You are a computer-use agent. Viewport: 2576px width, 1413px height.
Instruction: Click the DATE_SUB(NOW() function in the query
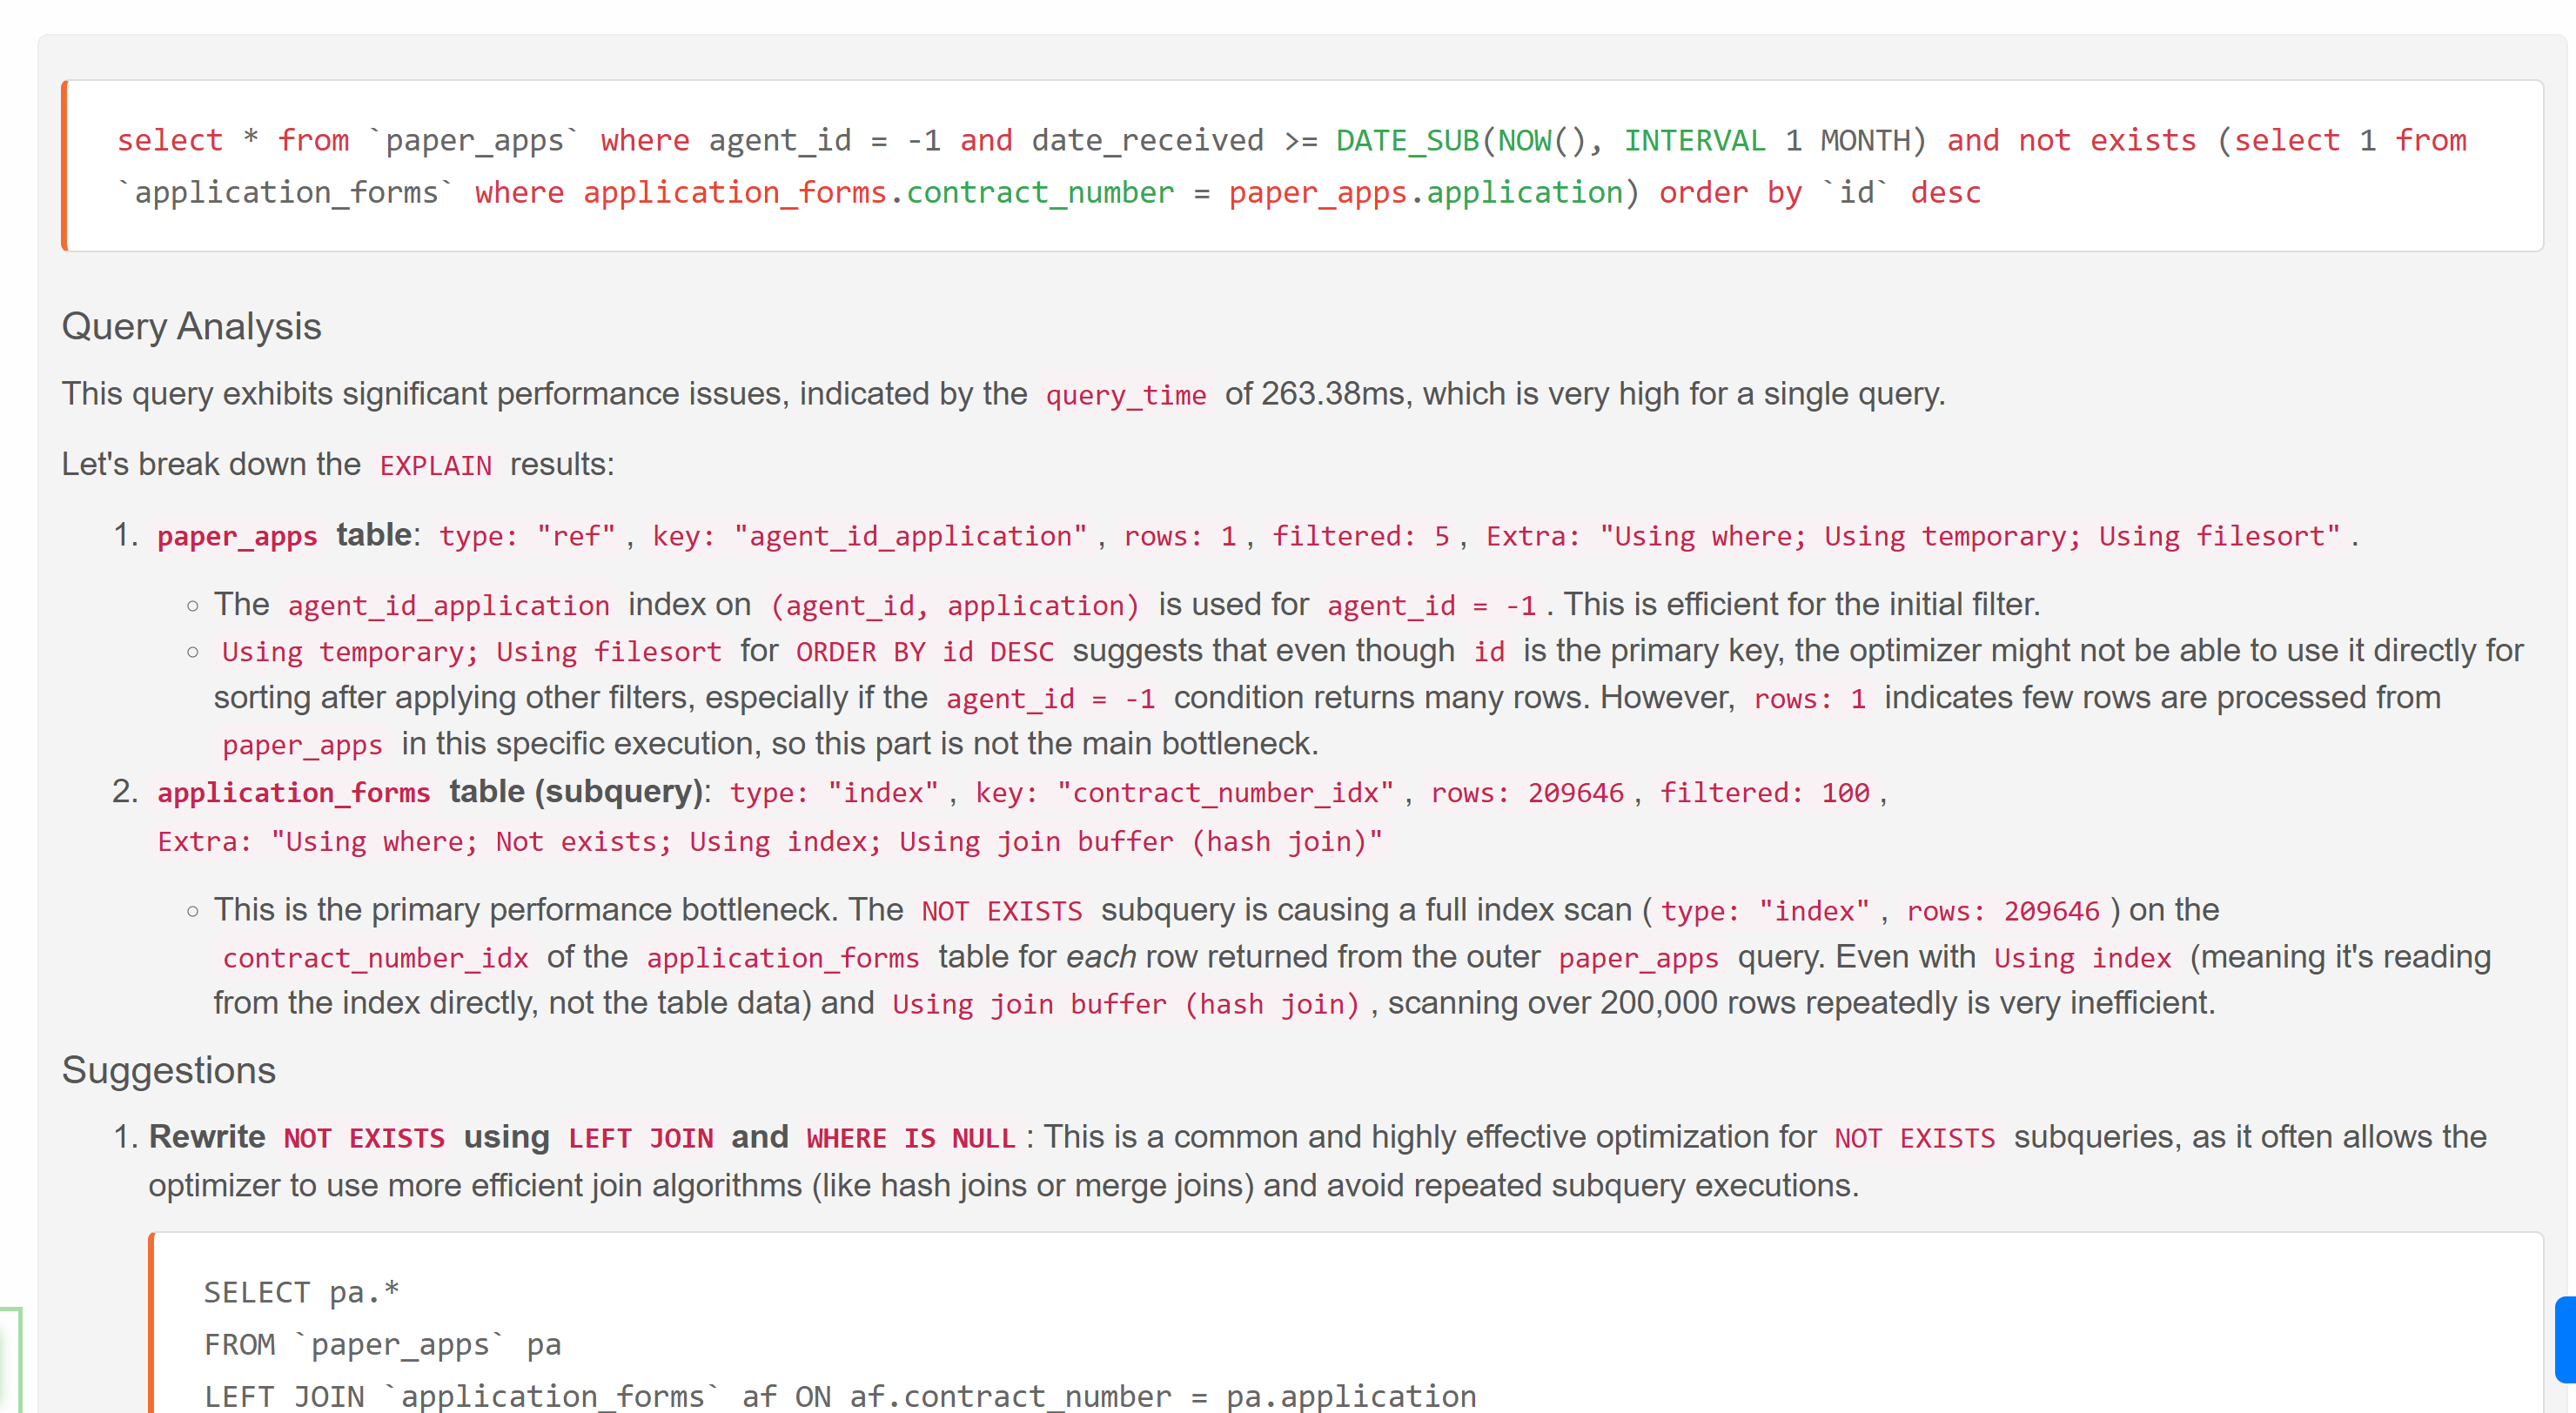click(1460, 140)
